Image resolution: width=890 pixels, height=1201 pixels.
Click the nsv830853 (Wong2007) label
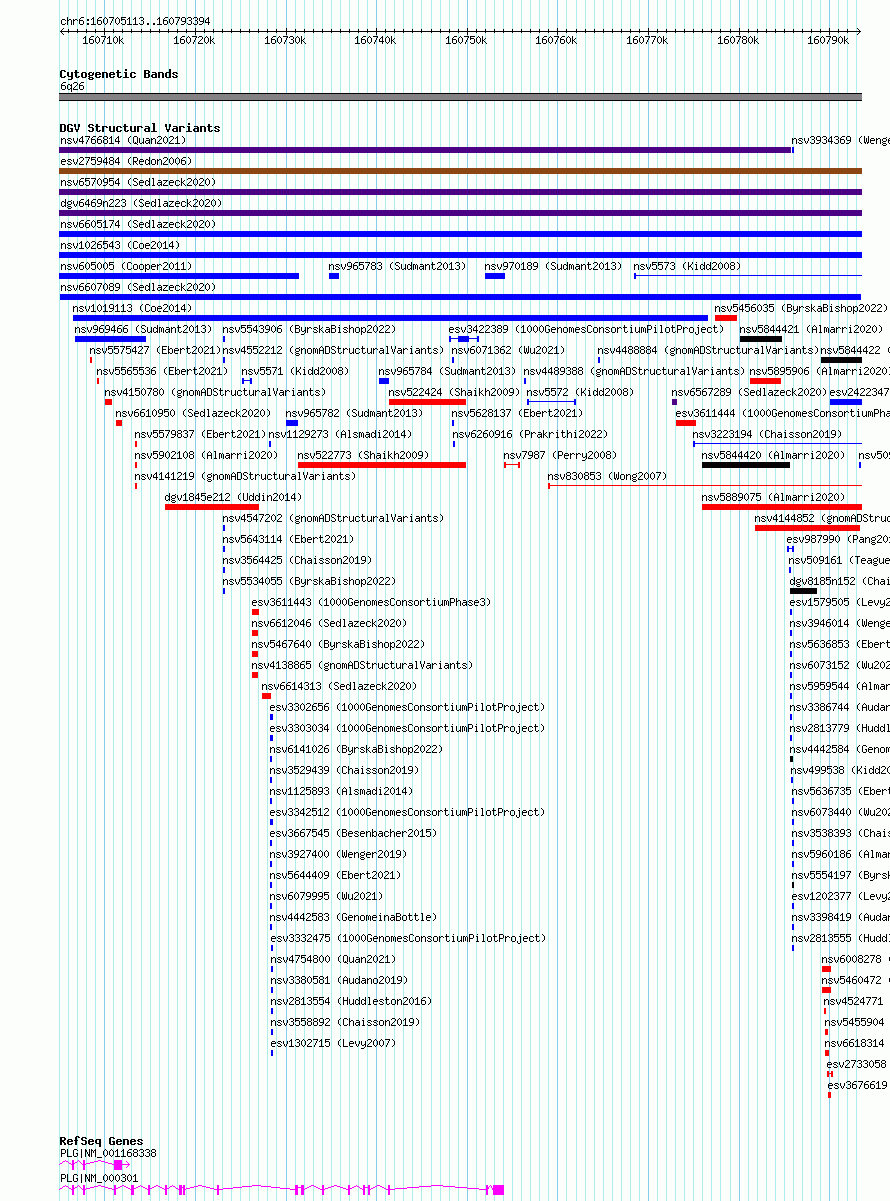(x=607, y=476)
